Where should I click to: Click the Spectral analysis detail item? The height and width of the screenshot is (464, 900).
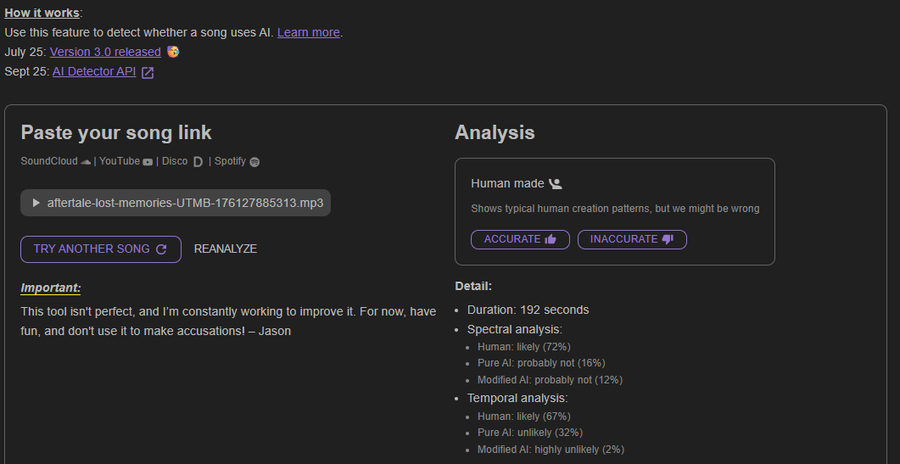514,329
